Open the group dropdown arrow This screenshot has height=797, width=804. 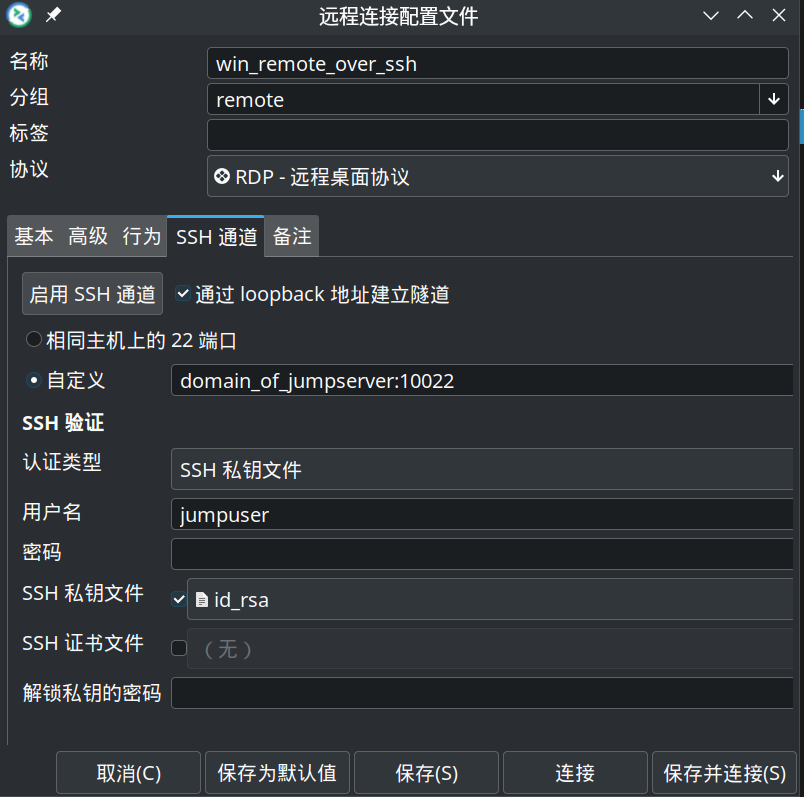[774, 99]
